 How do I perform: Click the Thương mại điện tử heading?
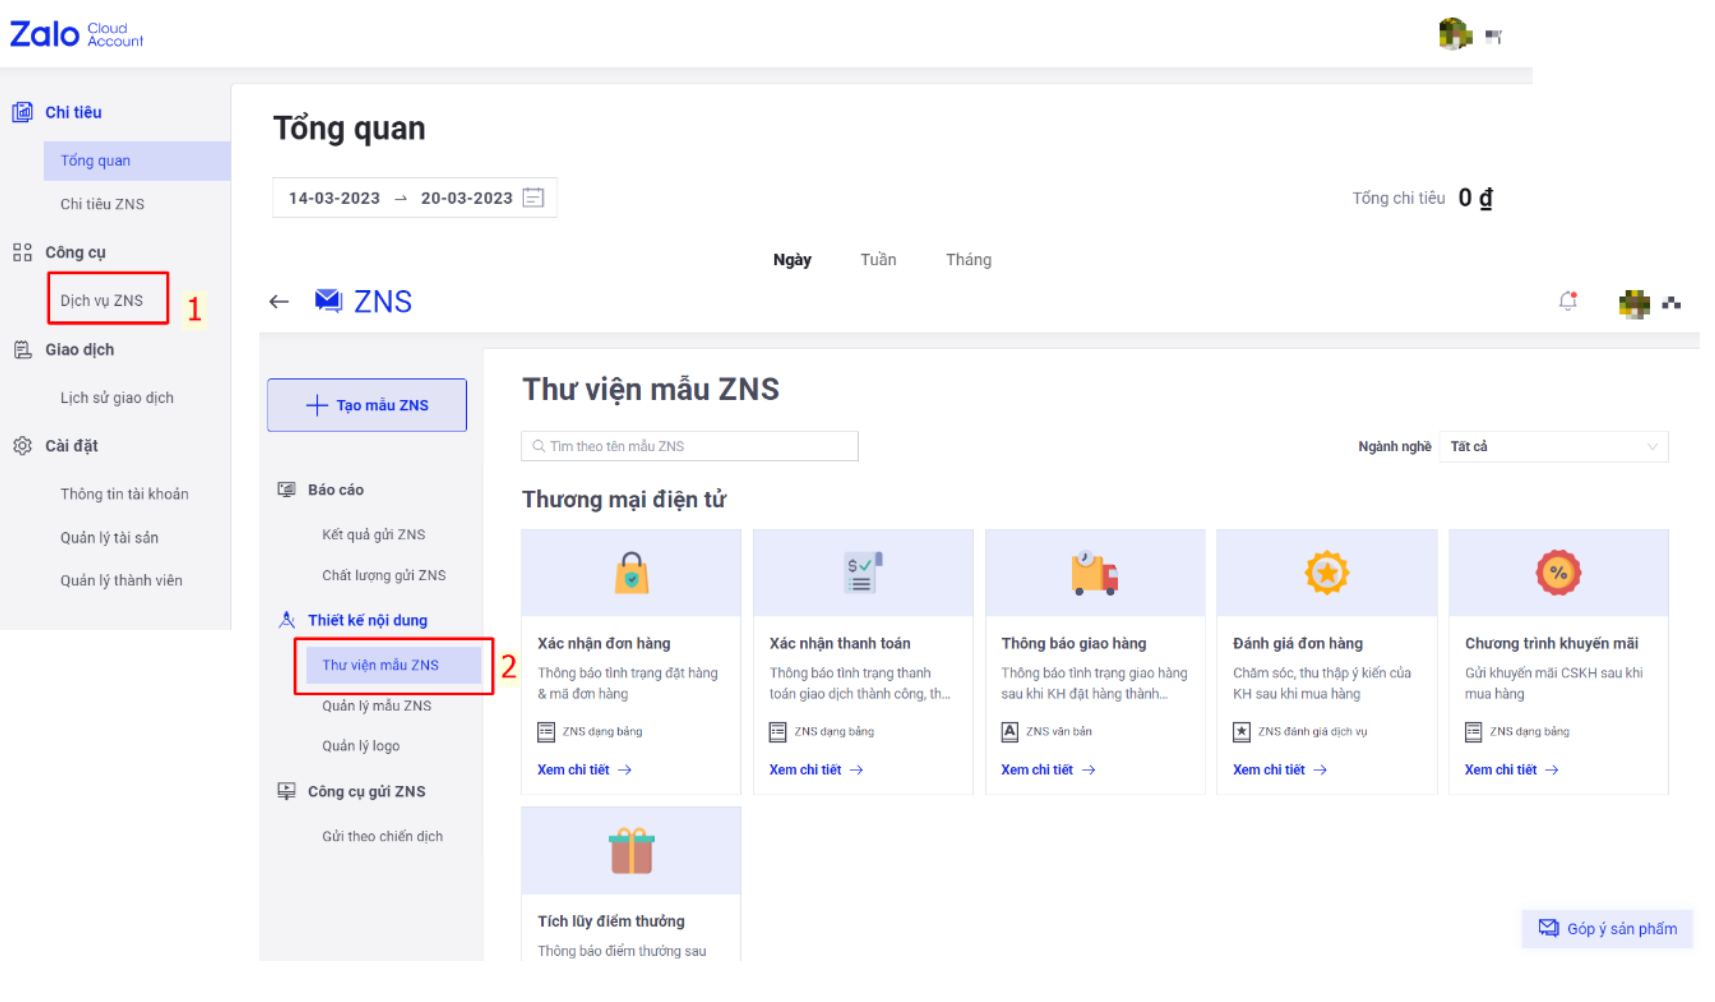click(x=624, y=499)
